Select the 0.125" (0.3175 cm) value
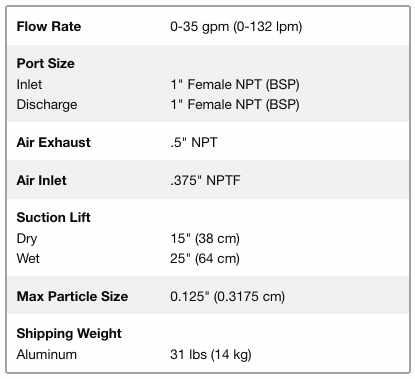415x379 pixels. (227, 297)
